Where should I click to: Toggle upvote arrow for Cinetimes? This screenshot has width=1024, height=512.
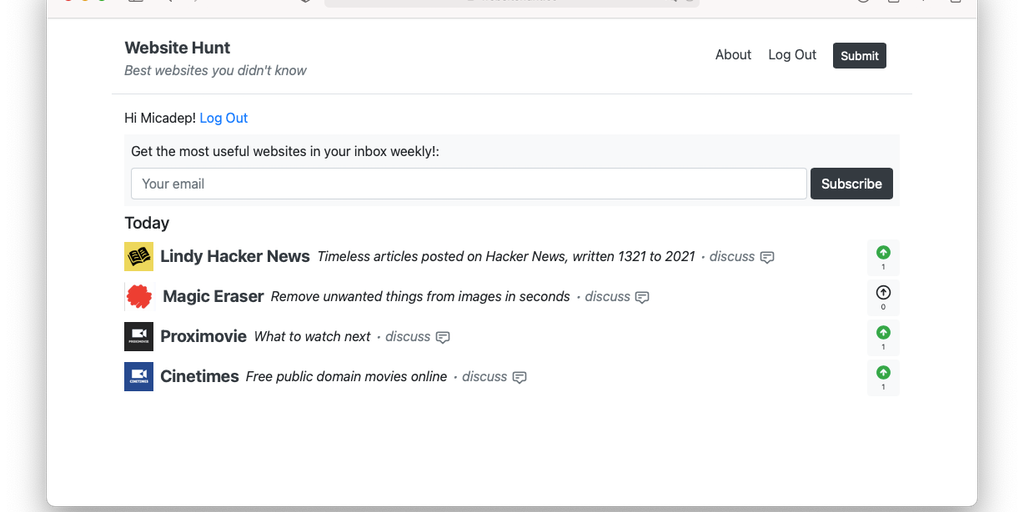883,373
